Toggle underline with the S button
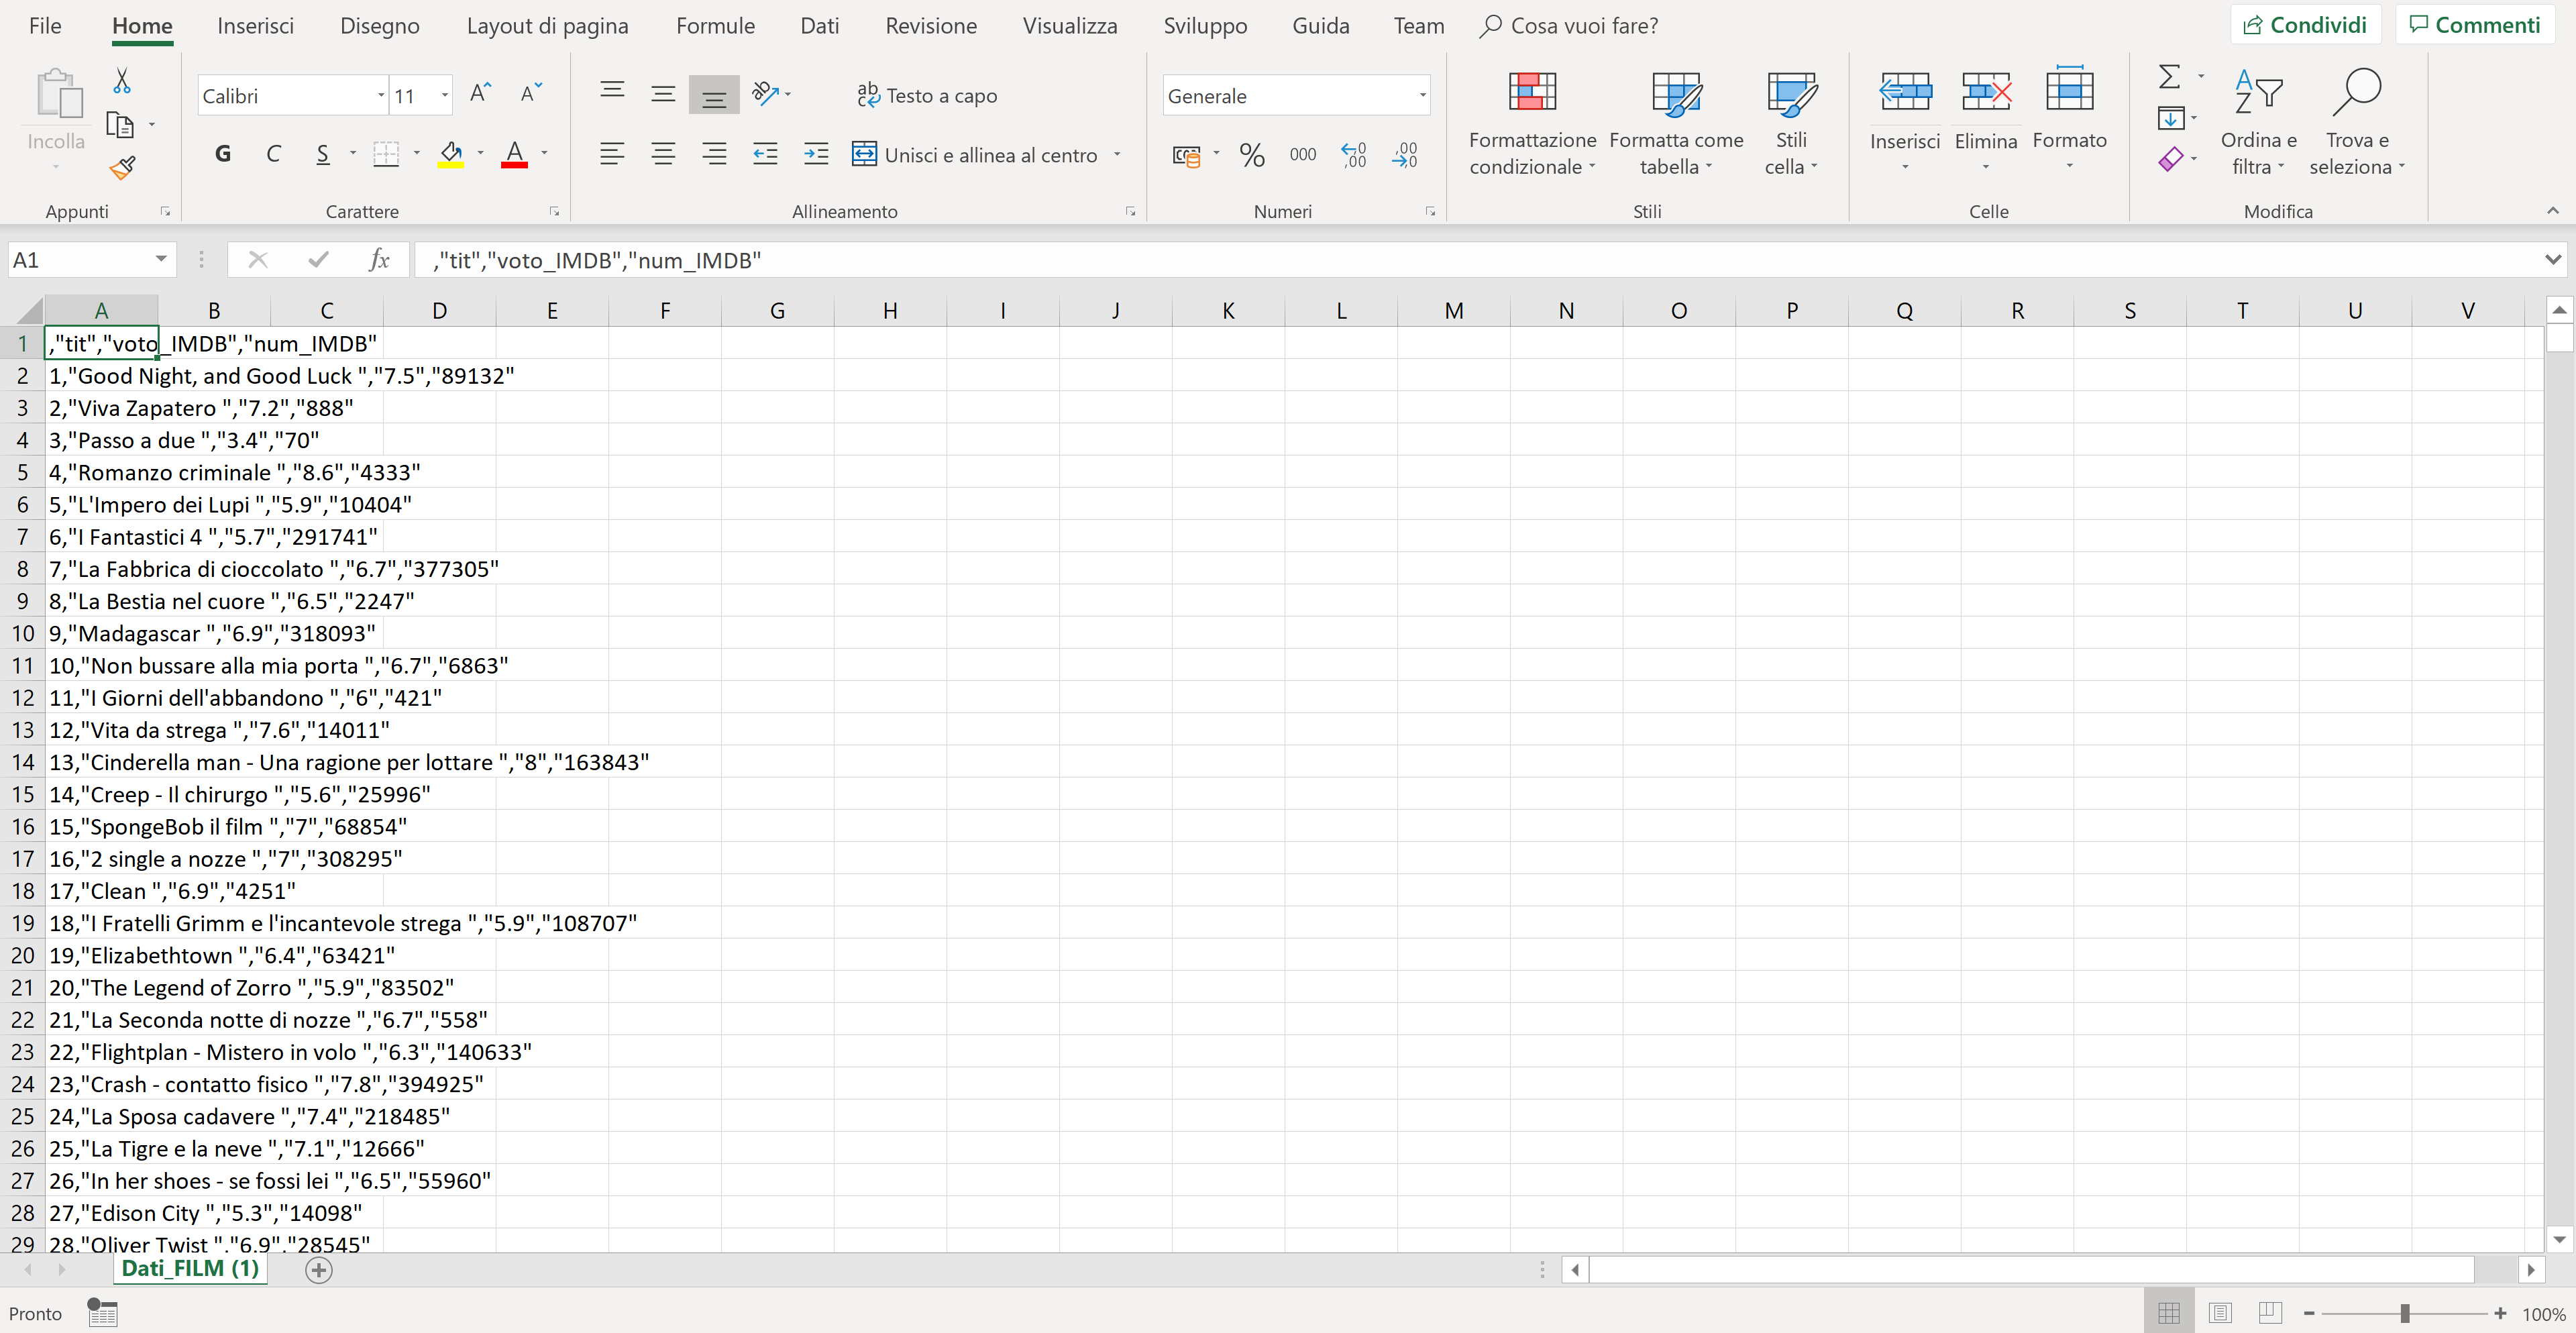 click(322, 154)
